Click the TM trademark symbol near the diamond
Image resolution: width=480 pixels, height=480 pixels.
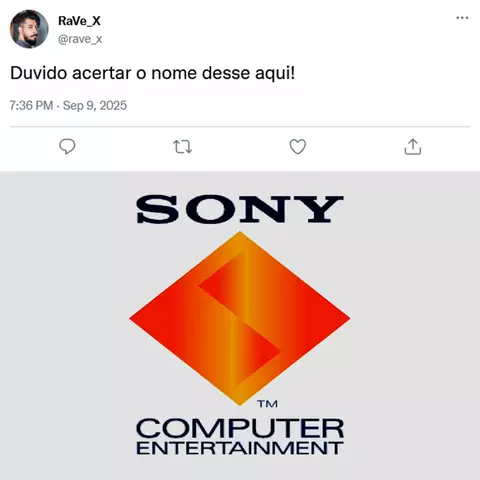click(x=267, y=404)
